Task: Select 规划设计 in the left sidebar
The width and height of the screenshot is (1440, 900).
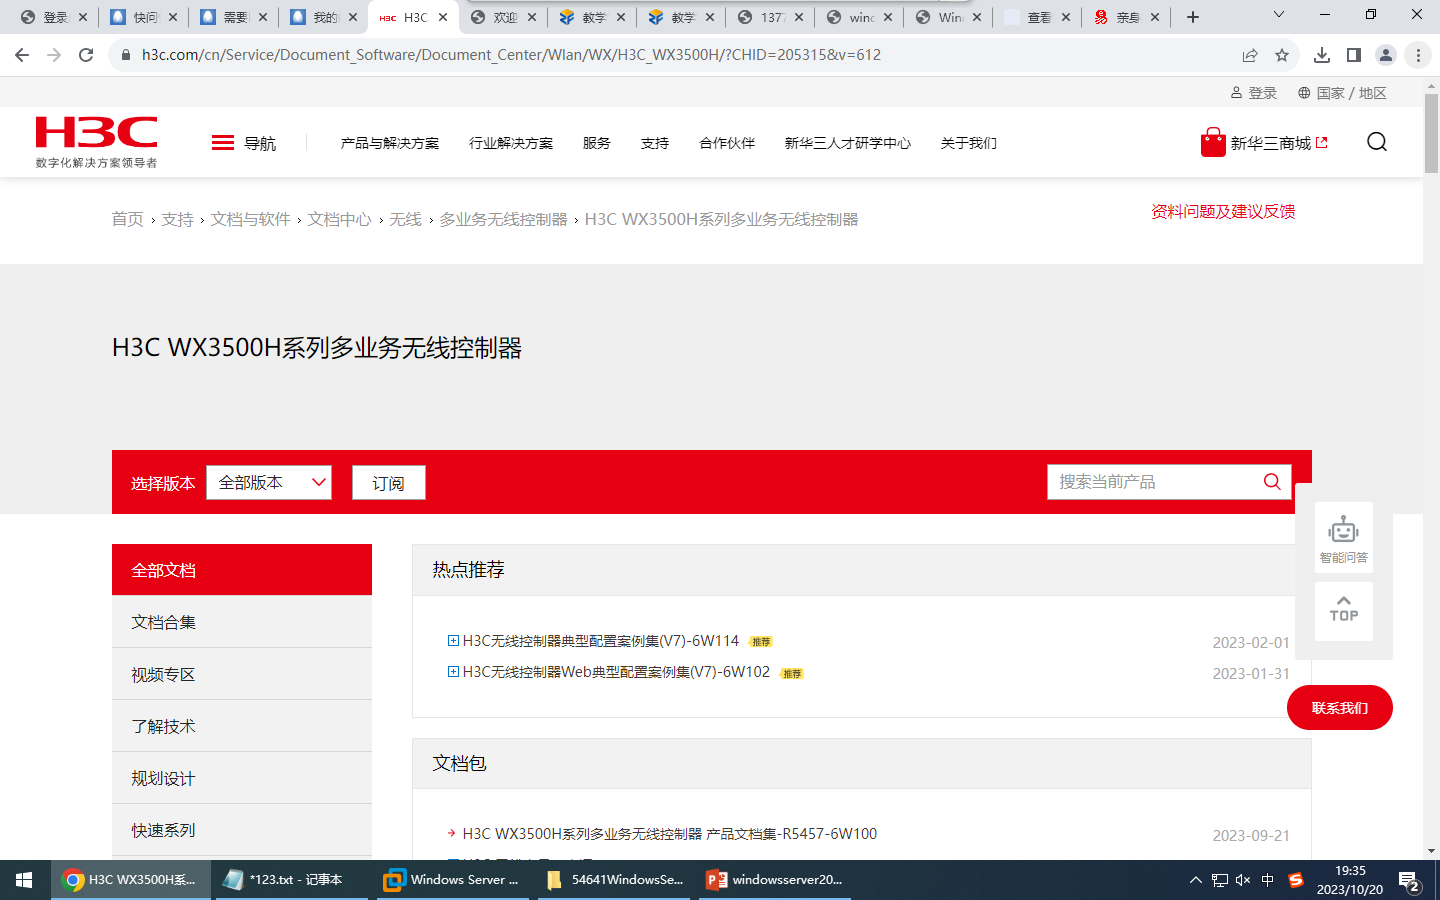Action: [242, 778]
